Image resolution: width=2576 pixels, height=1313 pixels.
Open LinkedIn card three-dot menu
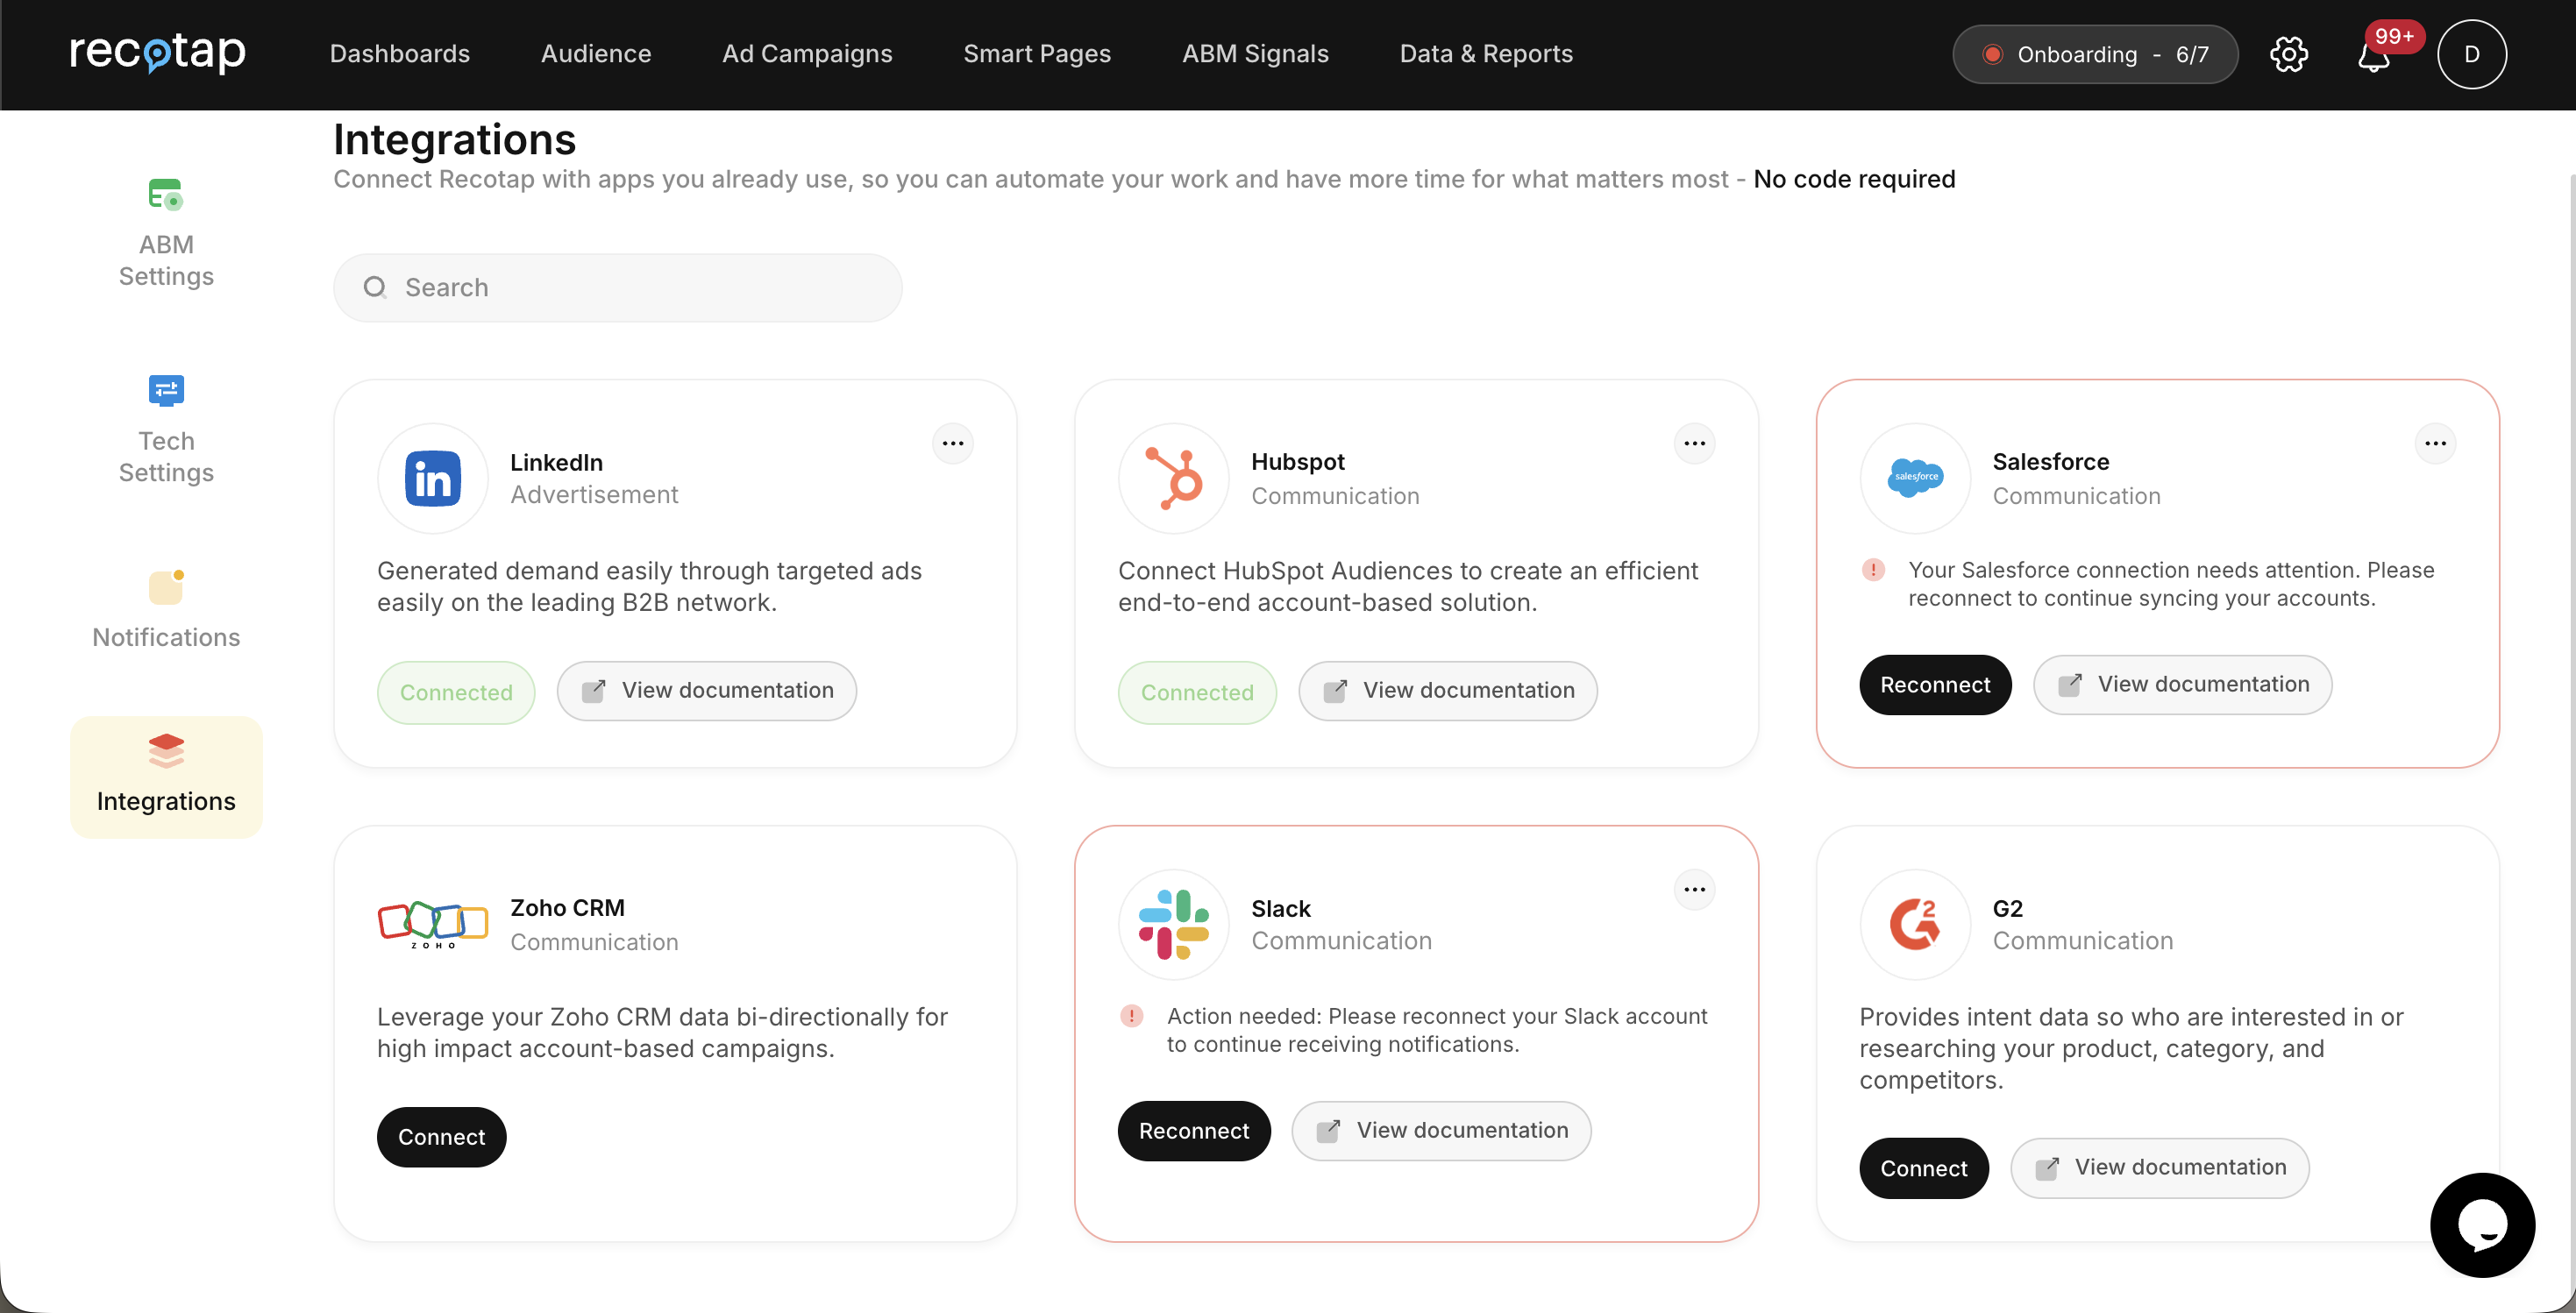(x=953, y=443)
